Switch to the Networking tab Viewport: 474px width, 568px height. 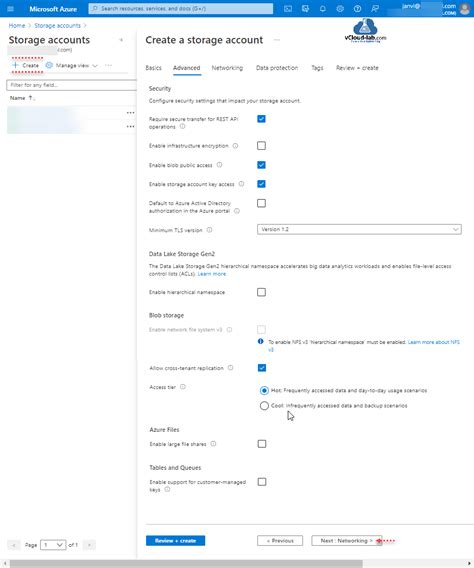[227, 68]
